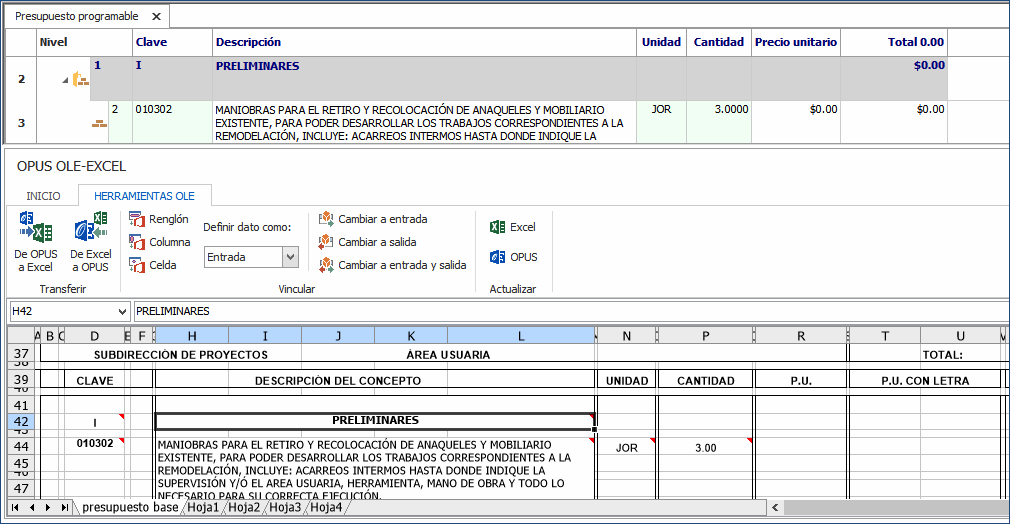The image size is (1010, 524).
Task: Select spreadsheet row header 42
Action: pyautogui.click(x=21, y=422)
